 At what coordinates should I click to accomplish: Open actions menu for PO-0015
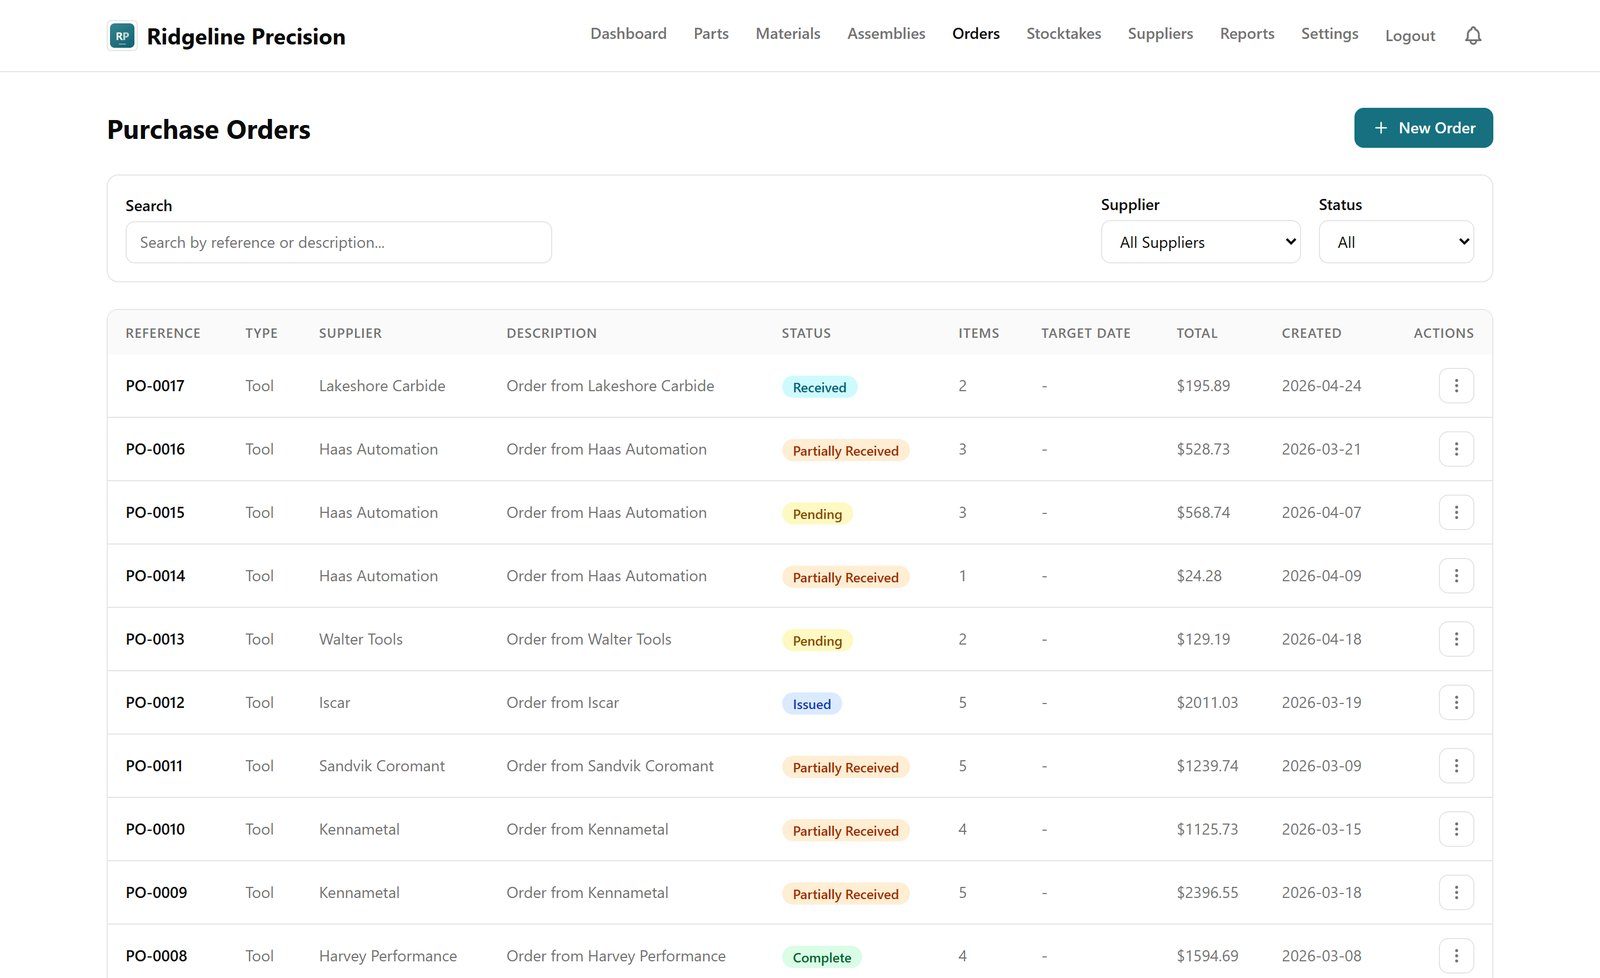tap(1456, 512)
